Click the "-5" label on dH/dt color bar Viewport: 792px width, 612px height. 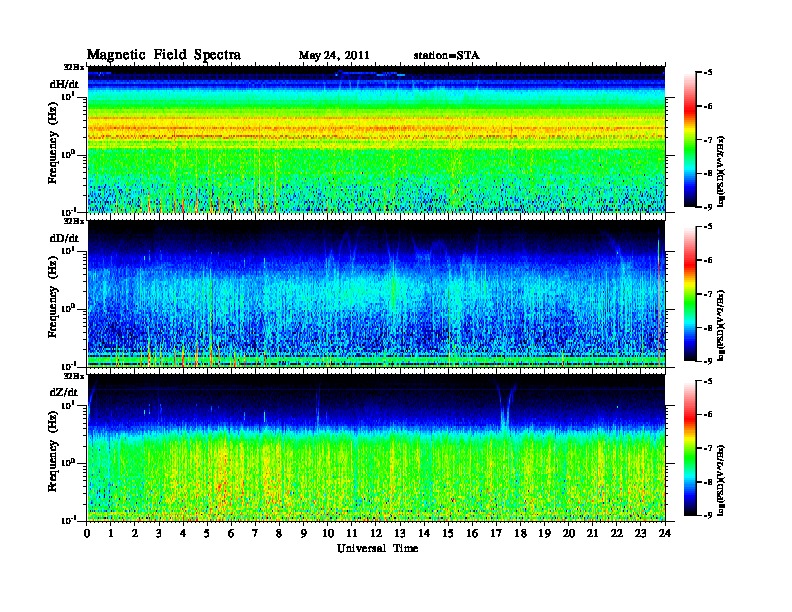tap(707, 73)
